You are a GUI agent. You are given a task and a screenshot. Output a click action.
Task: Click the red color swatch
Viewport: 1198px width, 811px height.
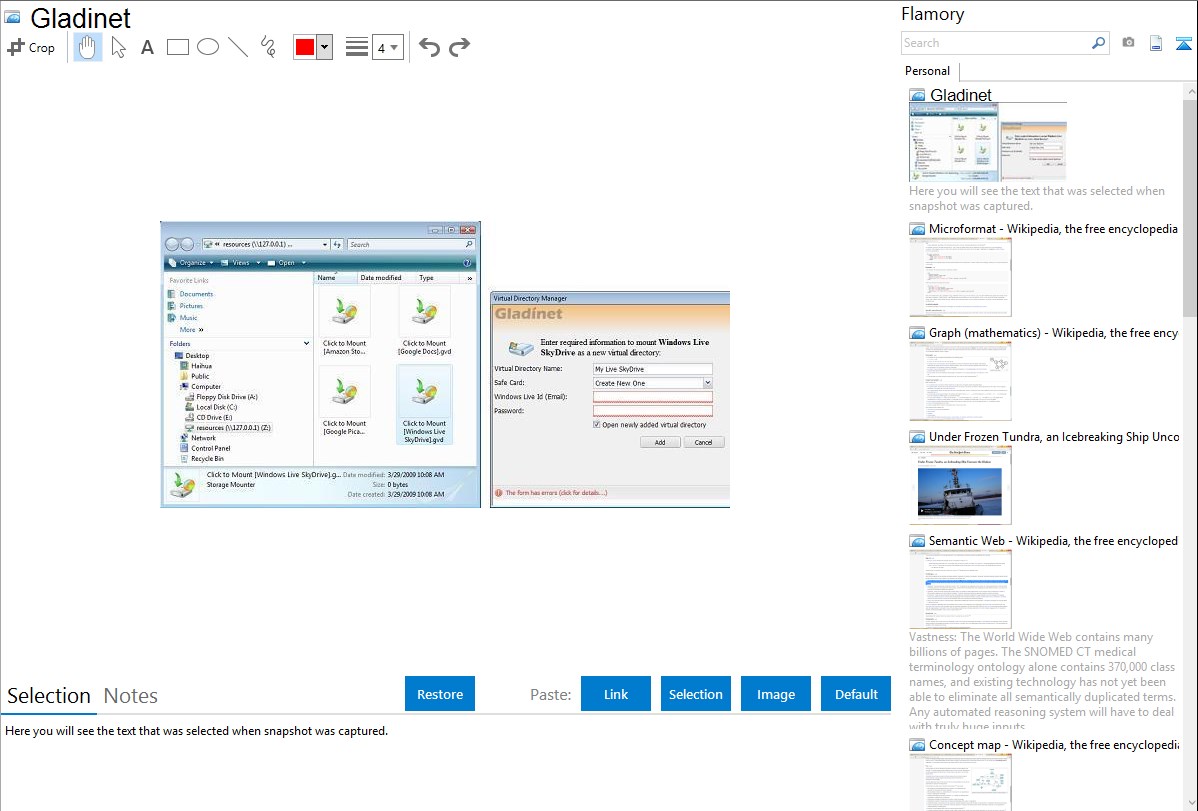[305, 47]
